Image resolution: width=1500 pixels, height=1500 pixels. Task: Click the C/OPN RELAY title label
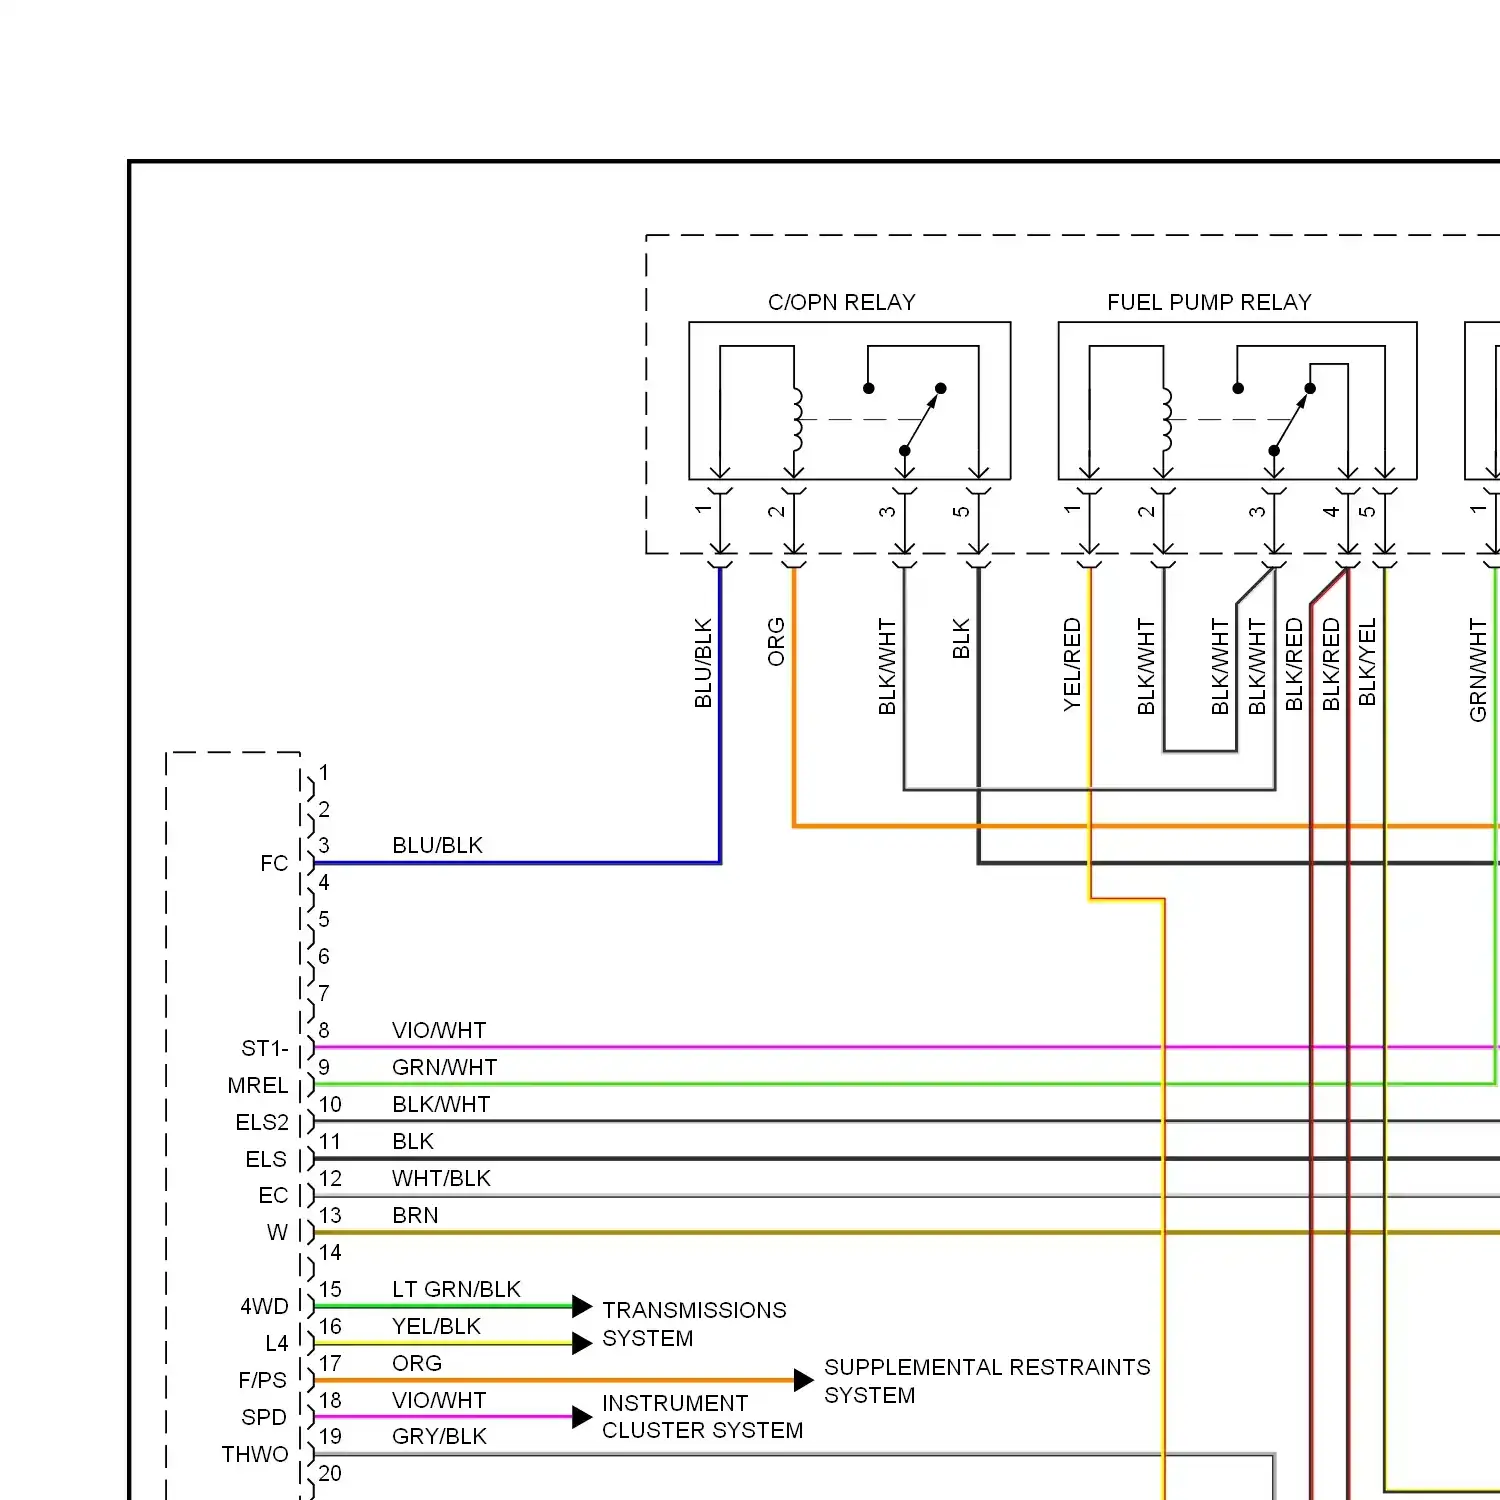[x=841, y=302]
